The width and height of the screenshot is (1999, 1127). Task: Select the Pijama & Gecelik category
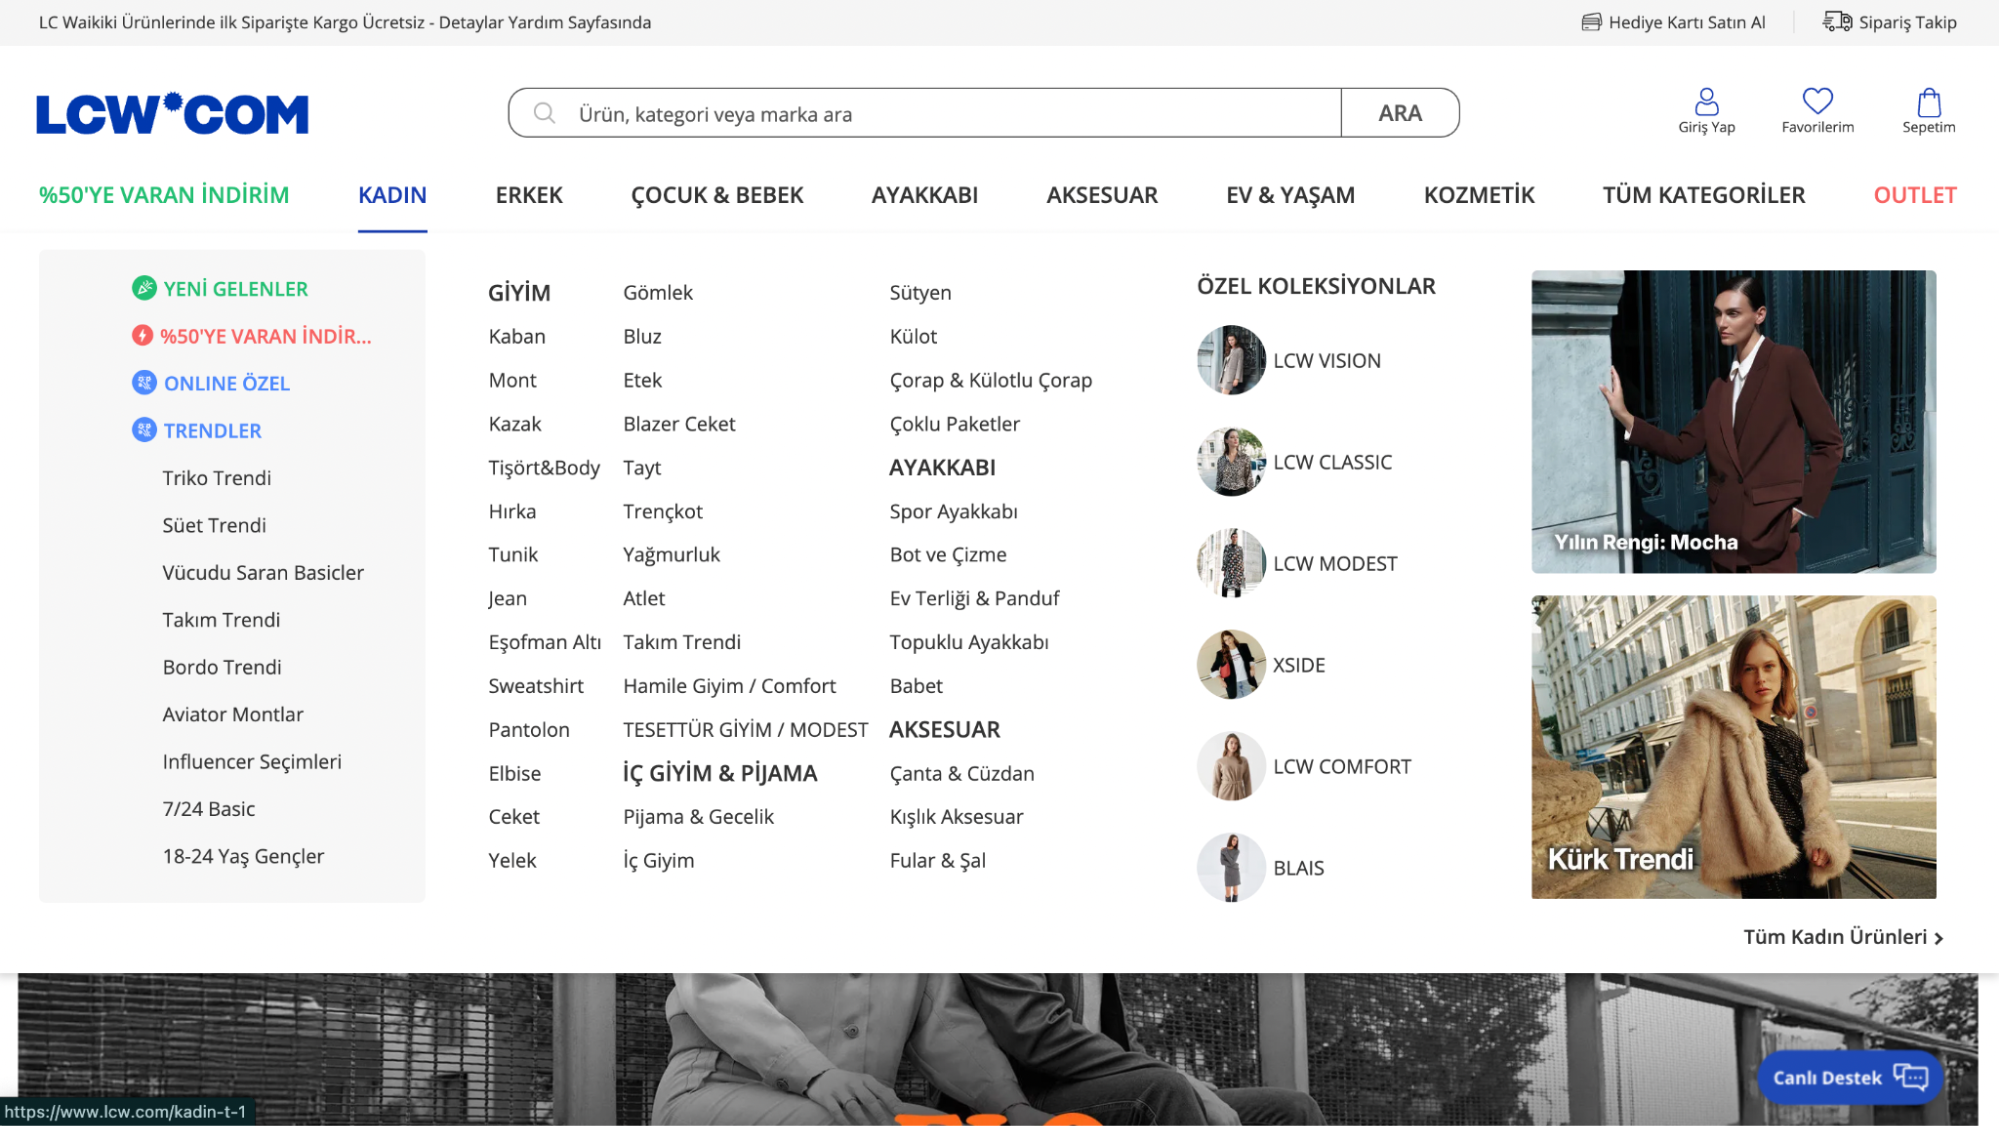pyautogui.click(x=698, y=816)
